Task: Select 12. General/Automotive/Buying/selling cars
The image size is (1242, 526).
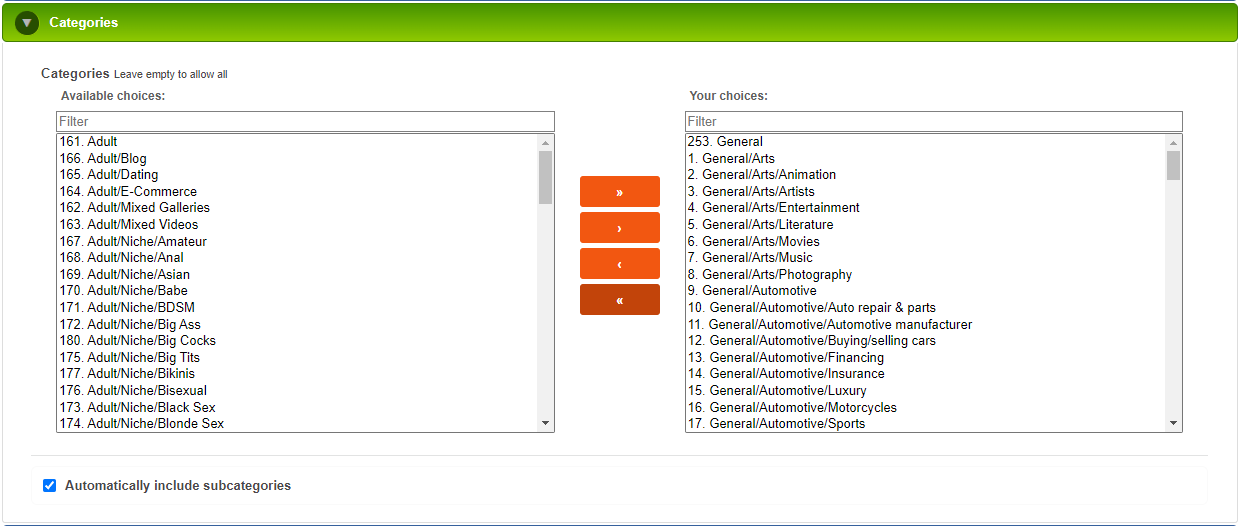Action: point(926,341)
